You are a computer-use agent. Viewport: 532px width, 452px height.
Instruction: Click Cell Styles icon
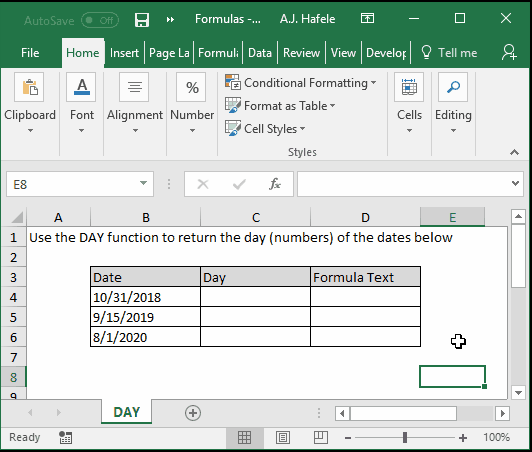233,128
